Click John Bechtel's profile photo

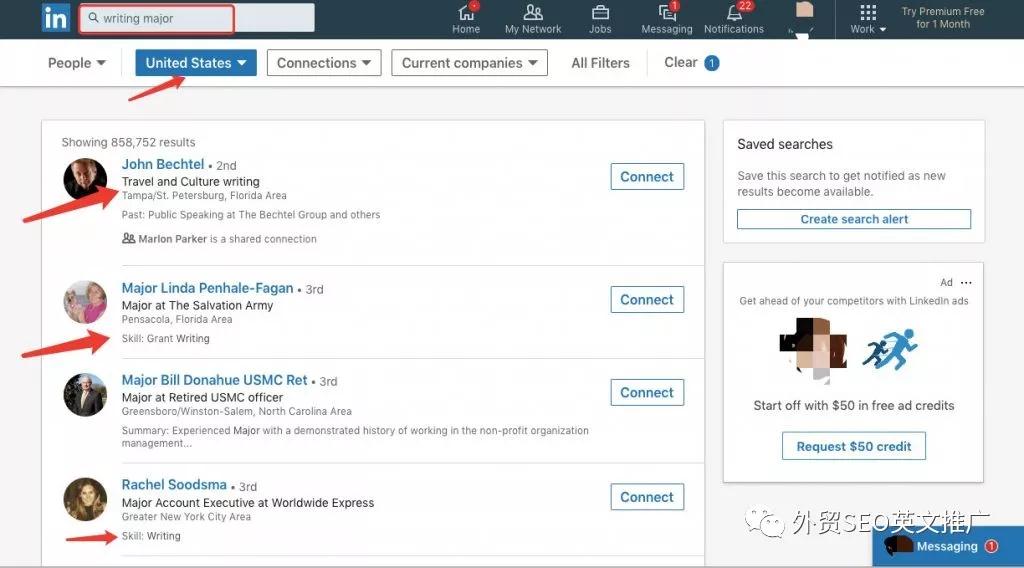click(x=85, y=179)
